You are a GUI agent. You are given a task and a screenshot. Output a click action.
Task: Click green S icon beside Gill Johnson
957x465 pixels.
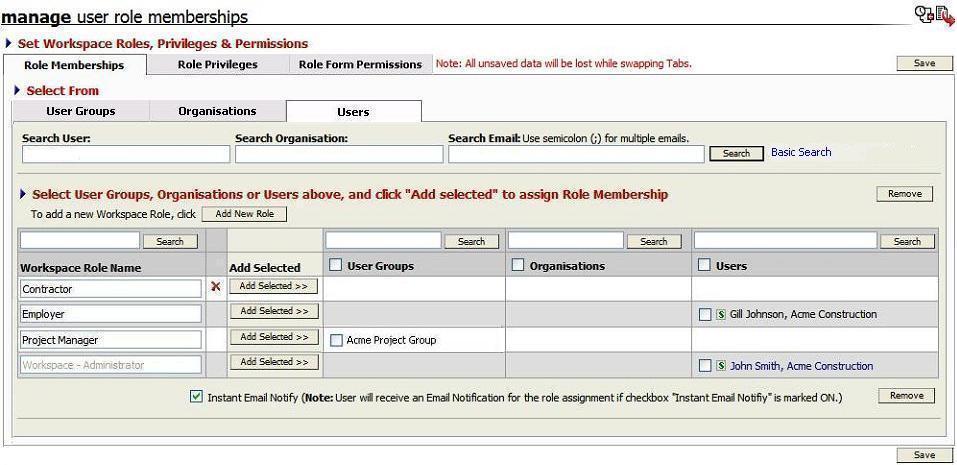click(x=721, y=314)
